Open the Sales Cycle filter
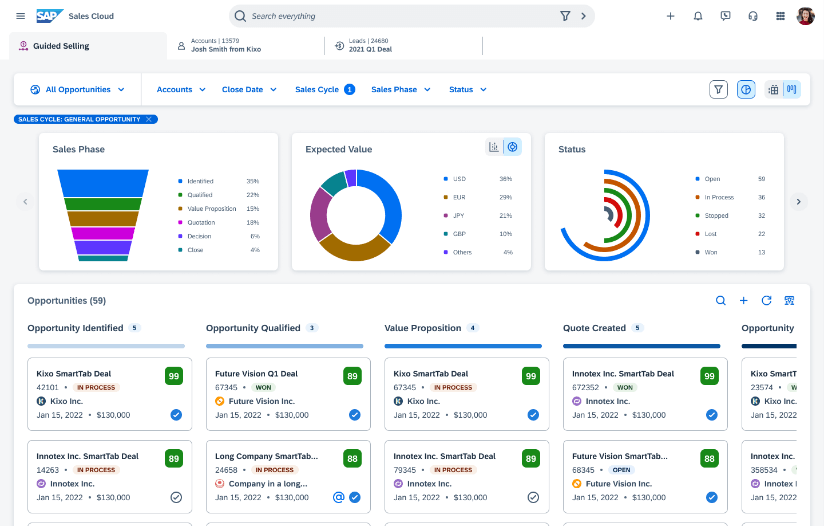 [325, 89]
